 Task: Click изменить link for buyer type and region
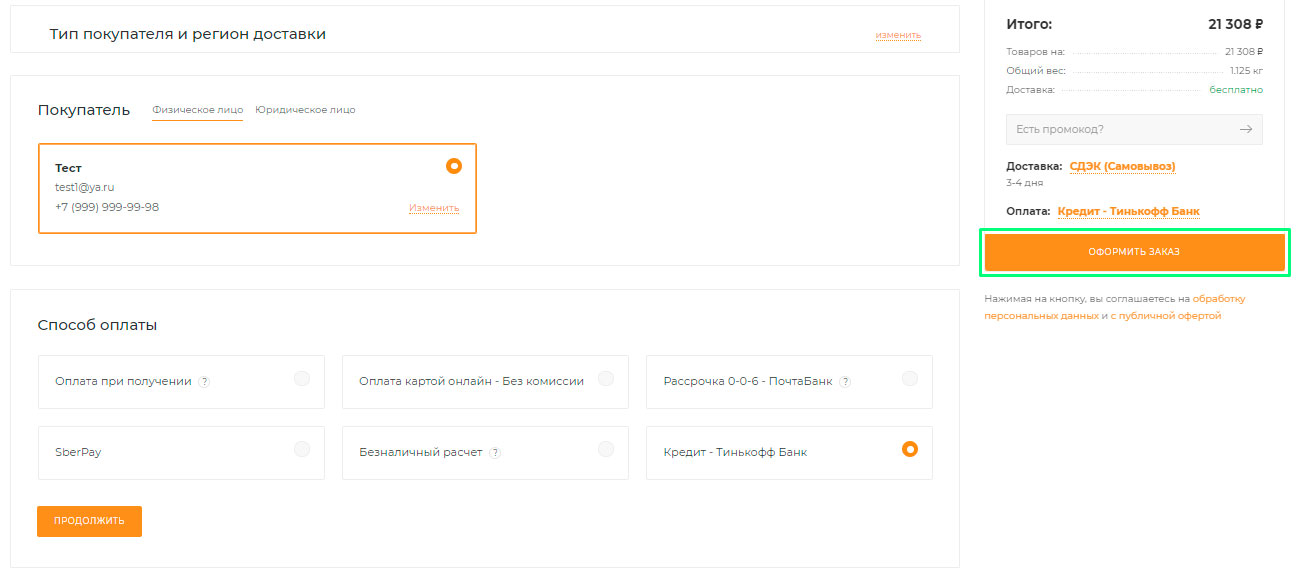(x=897, y=35)
